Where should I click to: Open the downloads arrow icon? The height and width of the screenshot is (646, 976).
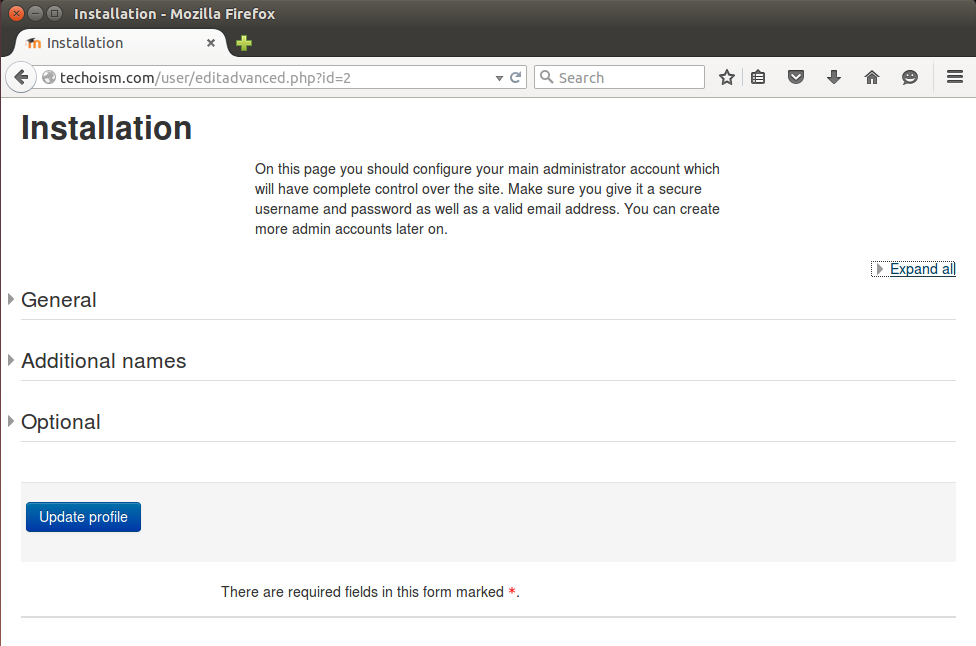point(833,77)
